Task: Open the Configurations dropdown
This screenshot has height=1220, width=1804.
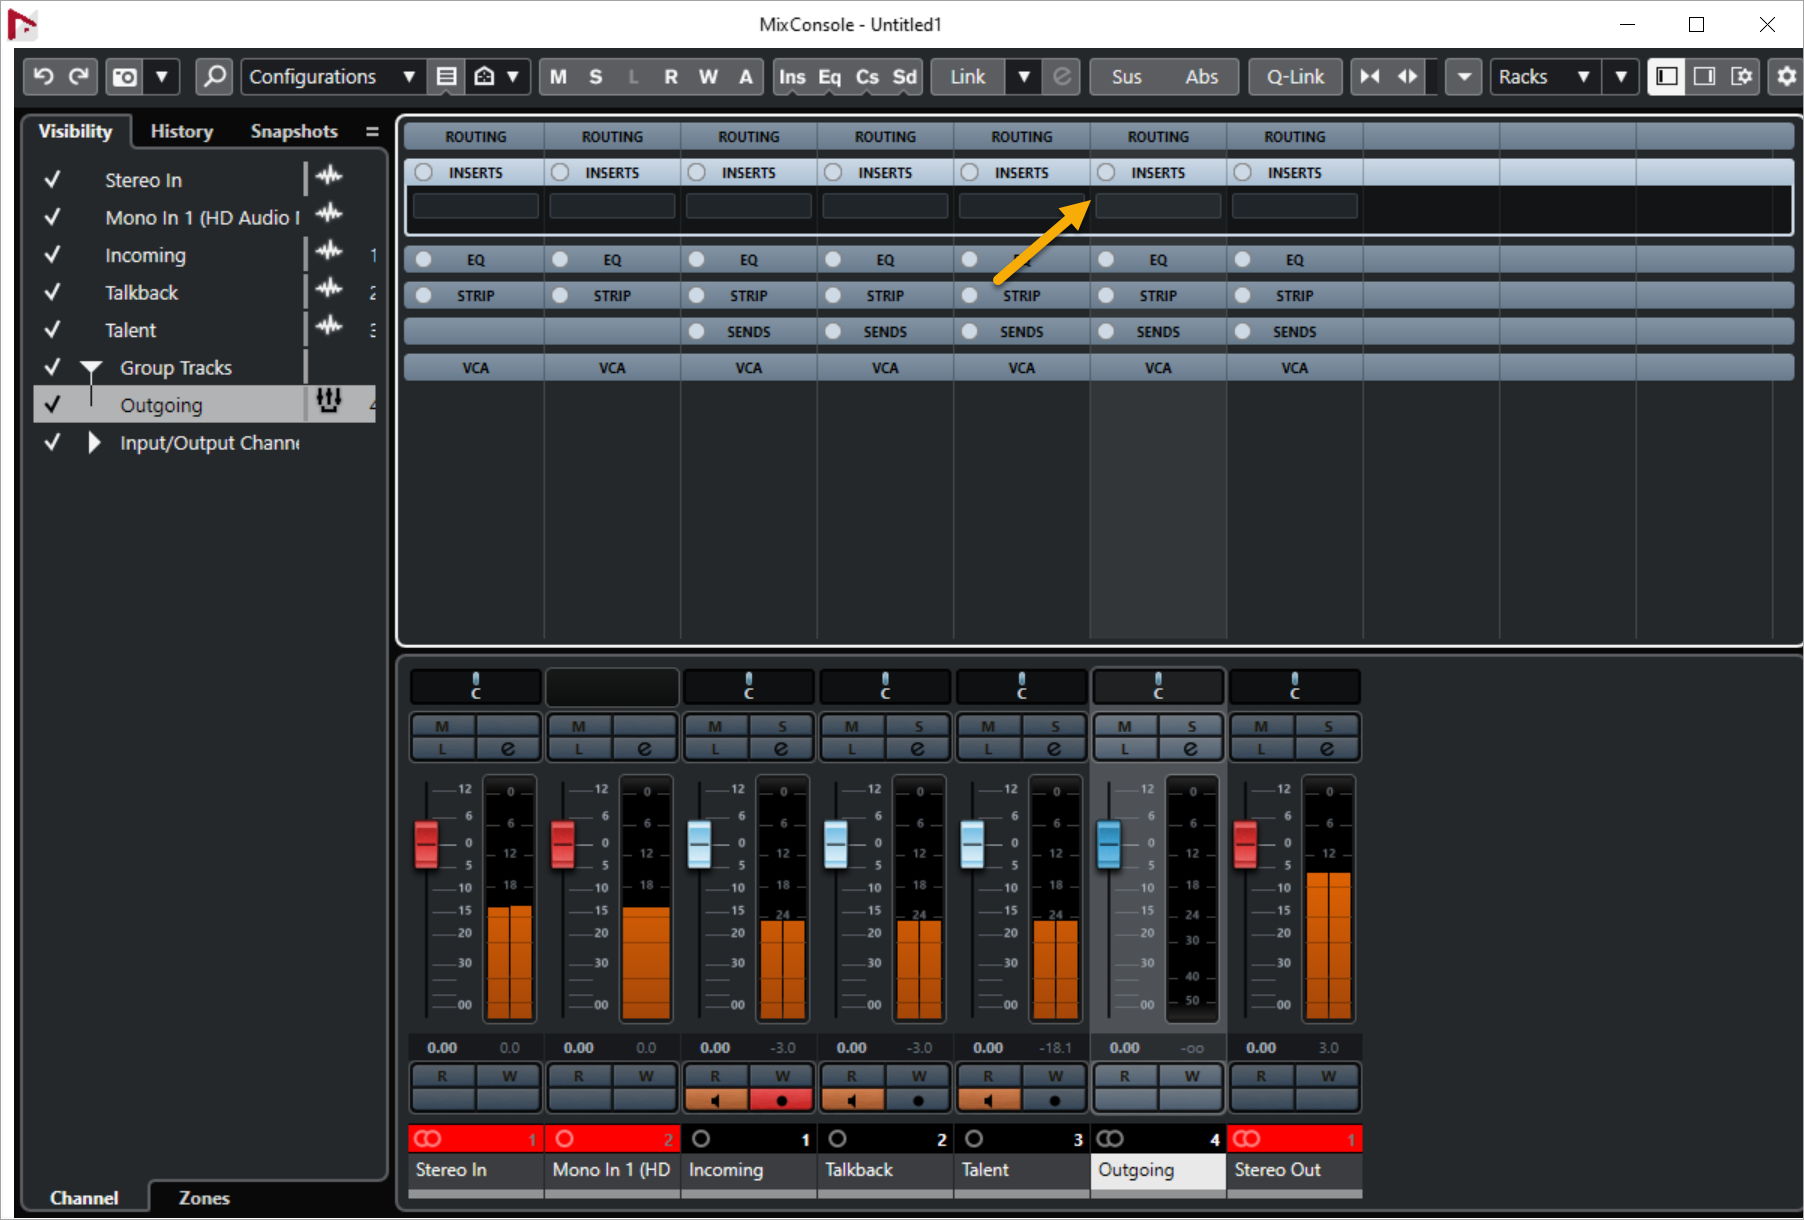Action: coord(331,77)
